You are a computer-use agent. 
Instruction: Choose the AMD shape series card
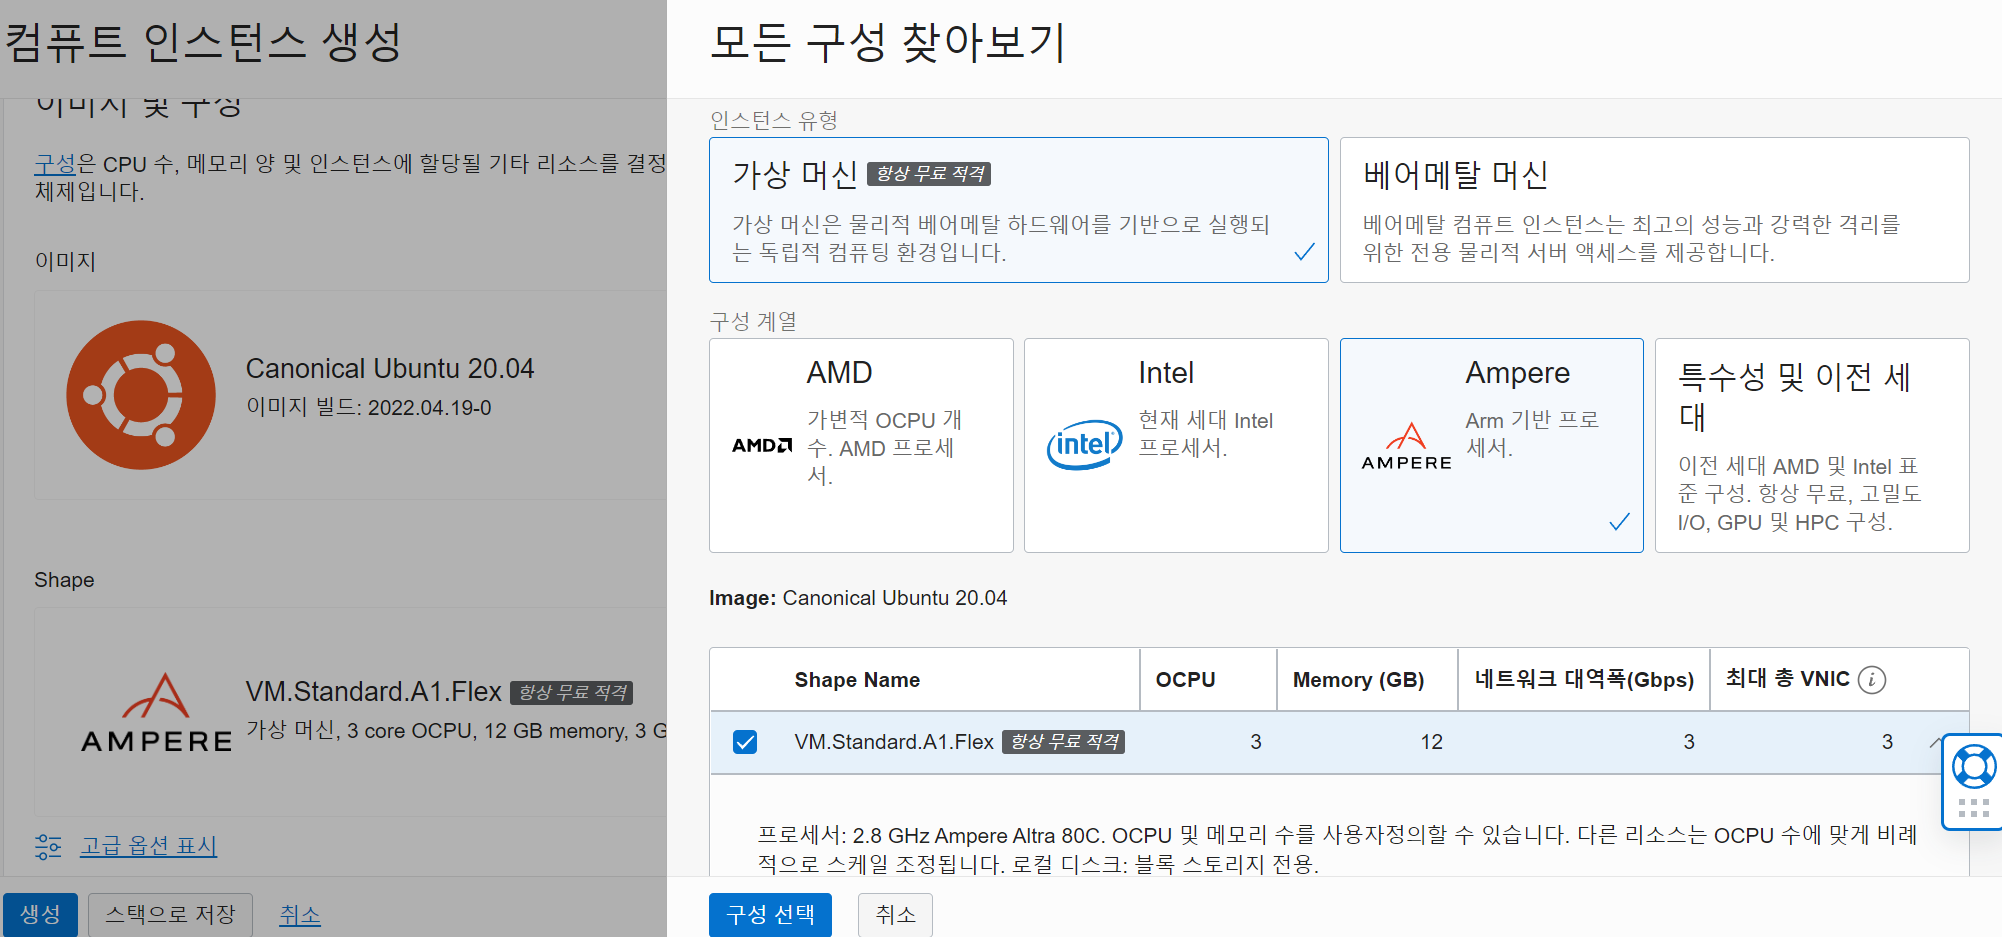click(861, 445)
